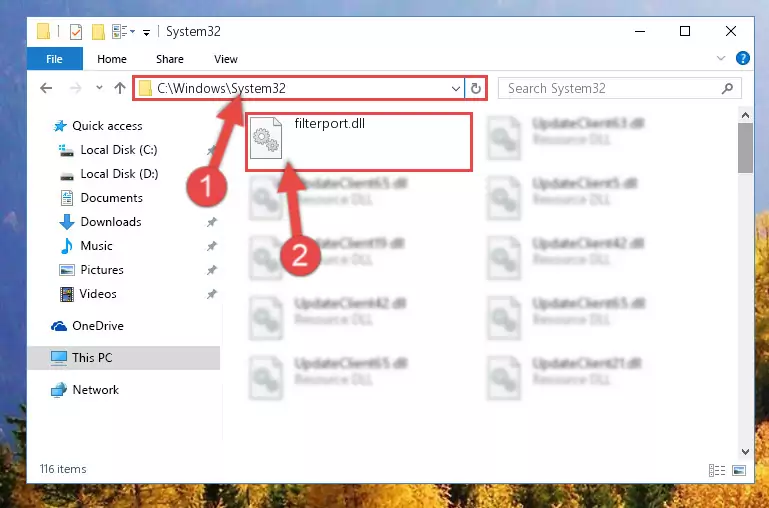Open Local Disk (C:) in sidebar
Screen dimensions: 769x508
tap(119, 150)
